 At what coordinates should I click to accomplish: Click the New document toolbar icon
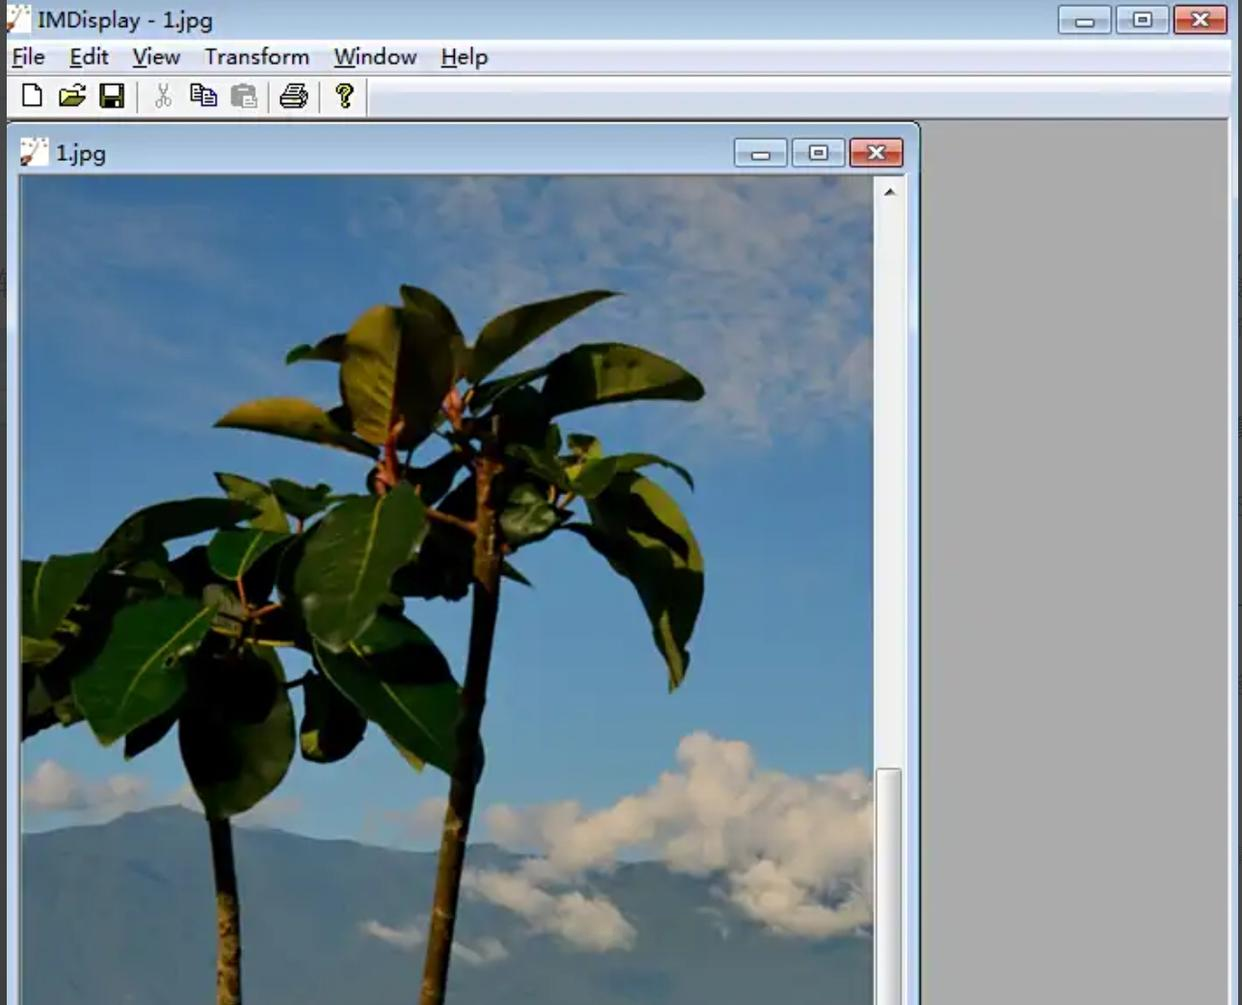(x=32, y=96)
